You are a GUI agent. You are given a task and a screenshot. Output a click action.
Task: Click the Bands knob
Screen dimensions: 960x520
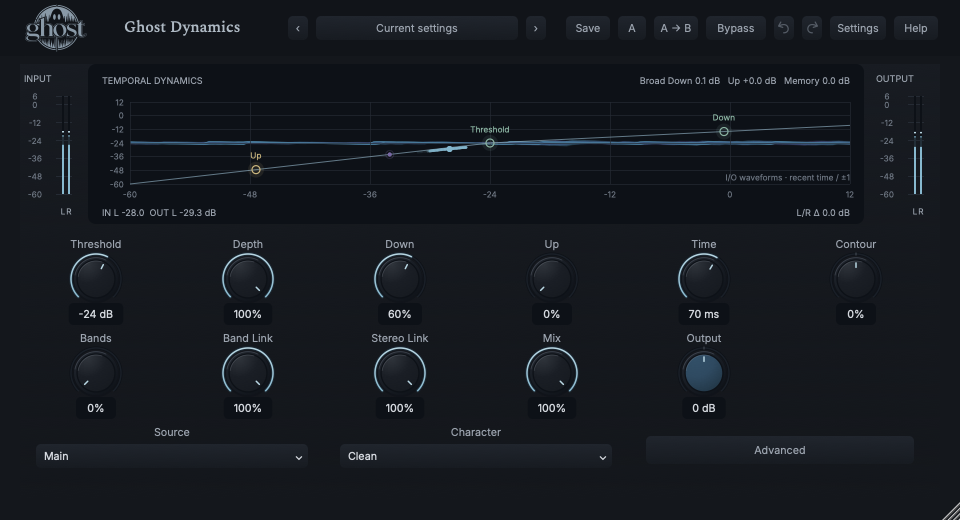96,373
